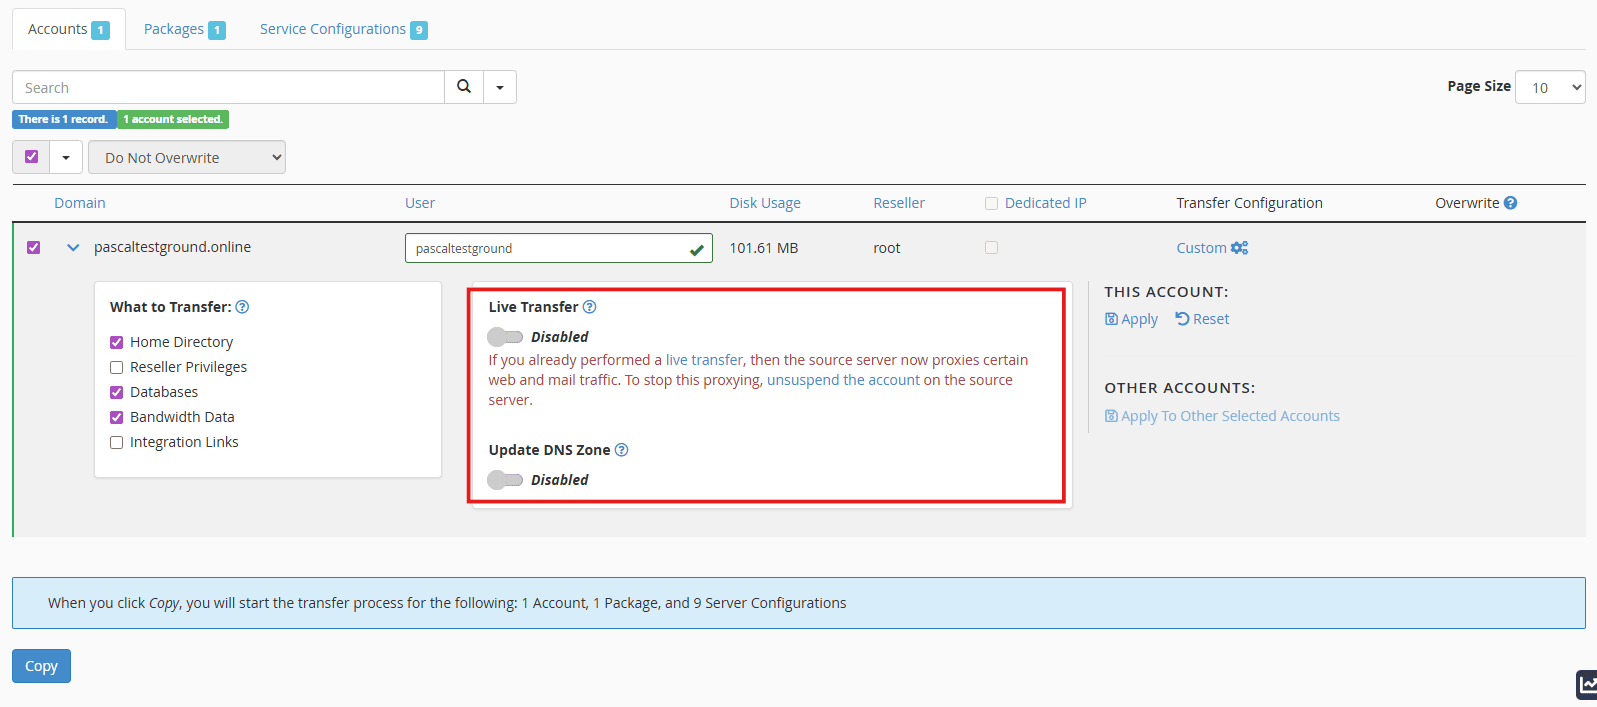Click the There is 1 record badge

pos(63,119)
